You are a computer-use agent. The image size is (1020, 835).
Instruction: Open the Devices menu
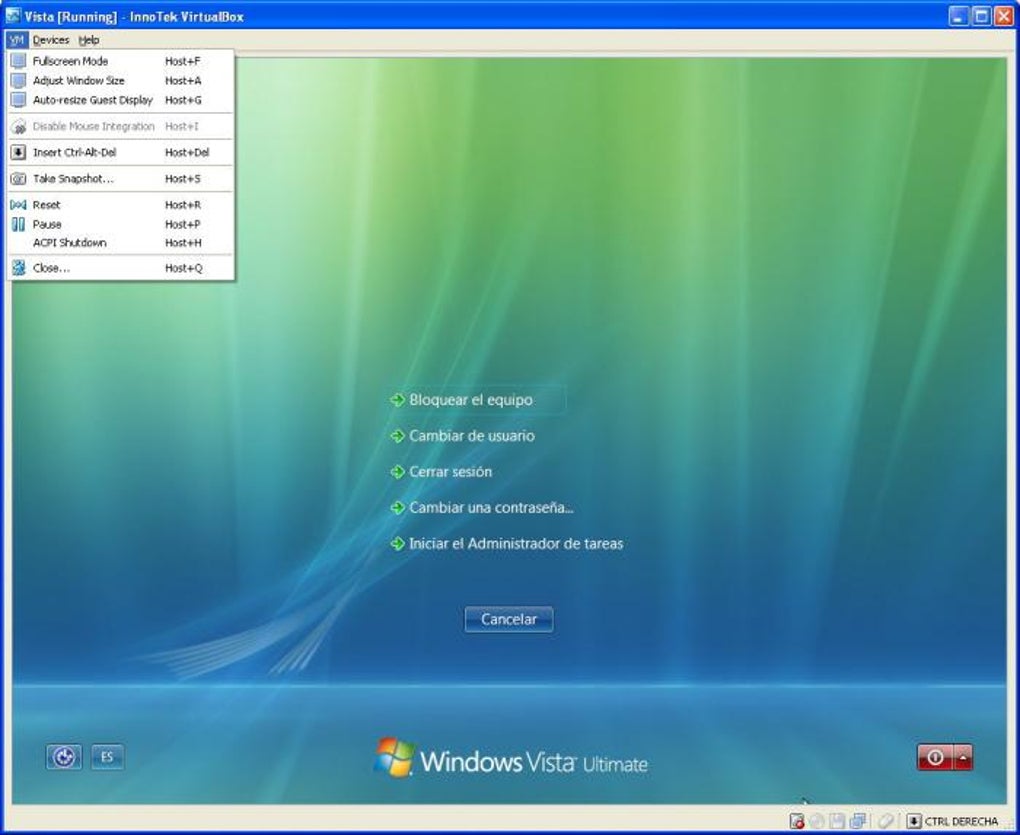coord(51,40)
